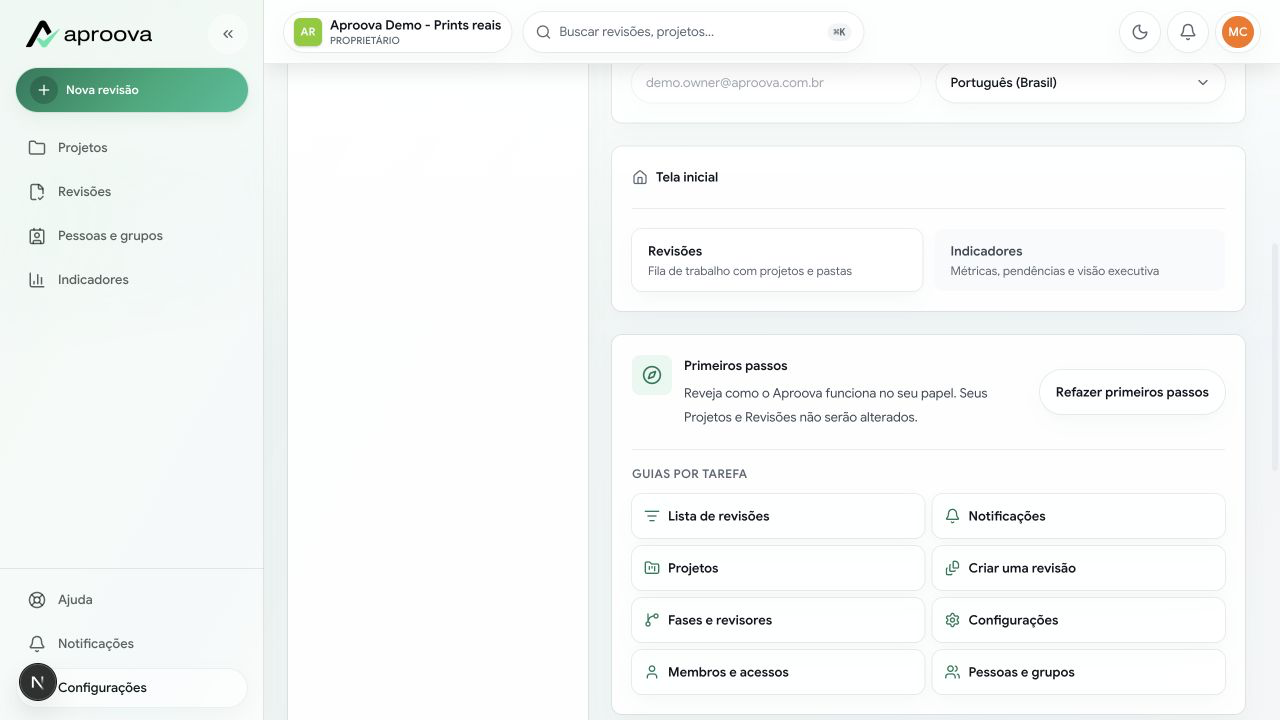The height and width of the screenshot is (720, 1280).
Task: Open Projetos in the sidebar menu
Action: [x=132, y=148]
